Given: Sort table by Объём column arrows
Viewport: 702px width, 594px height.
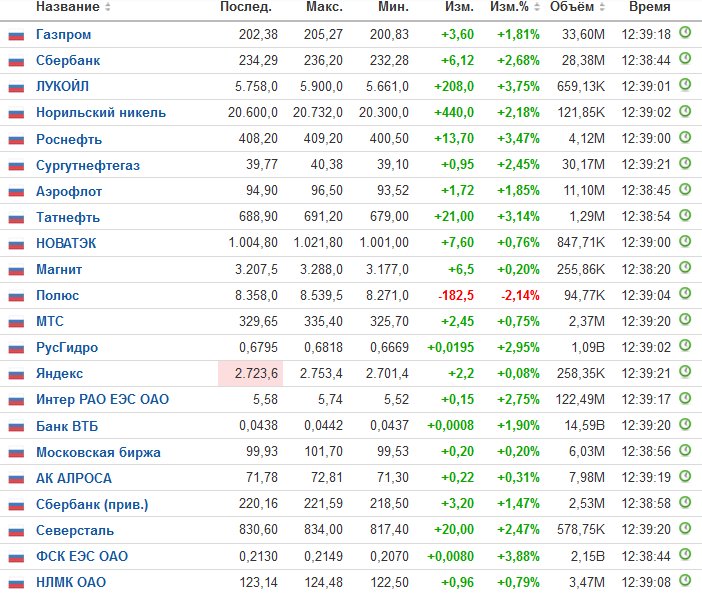Looking at the screenshot, I should 602,7.
